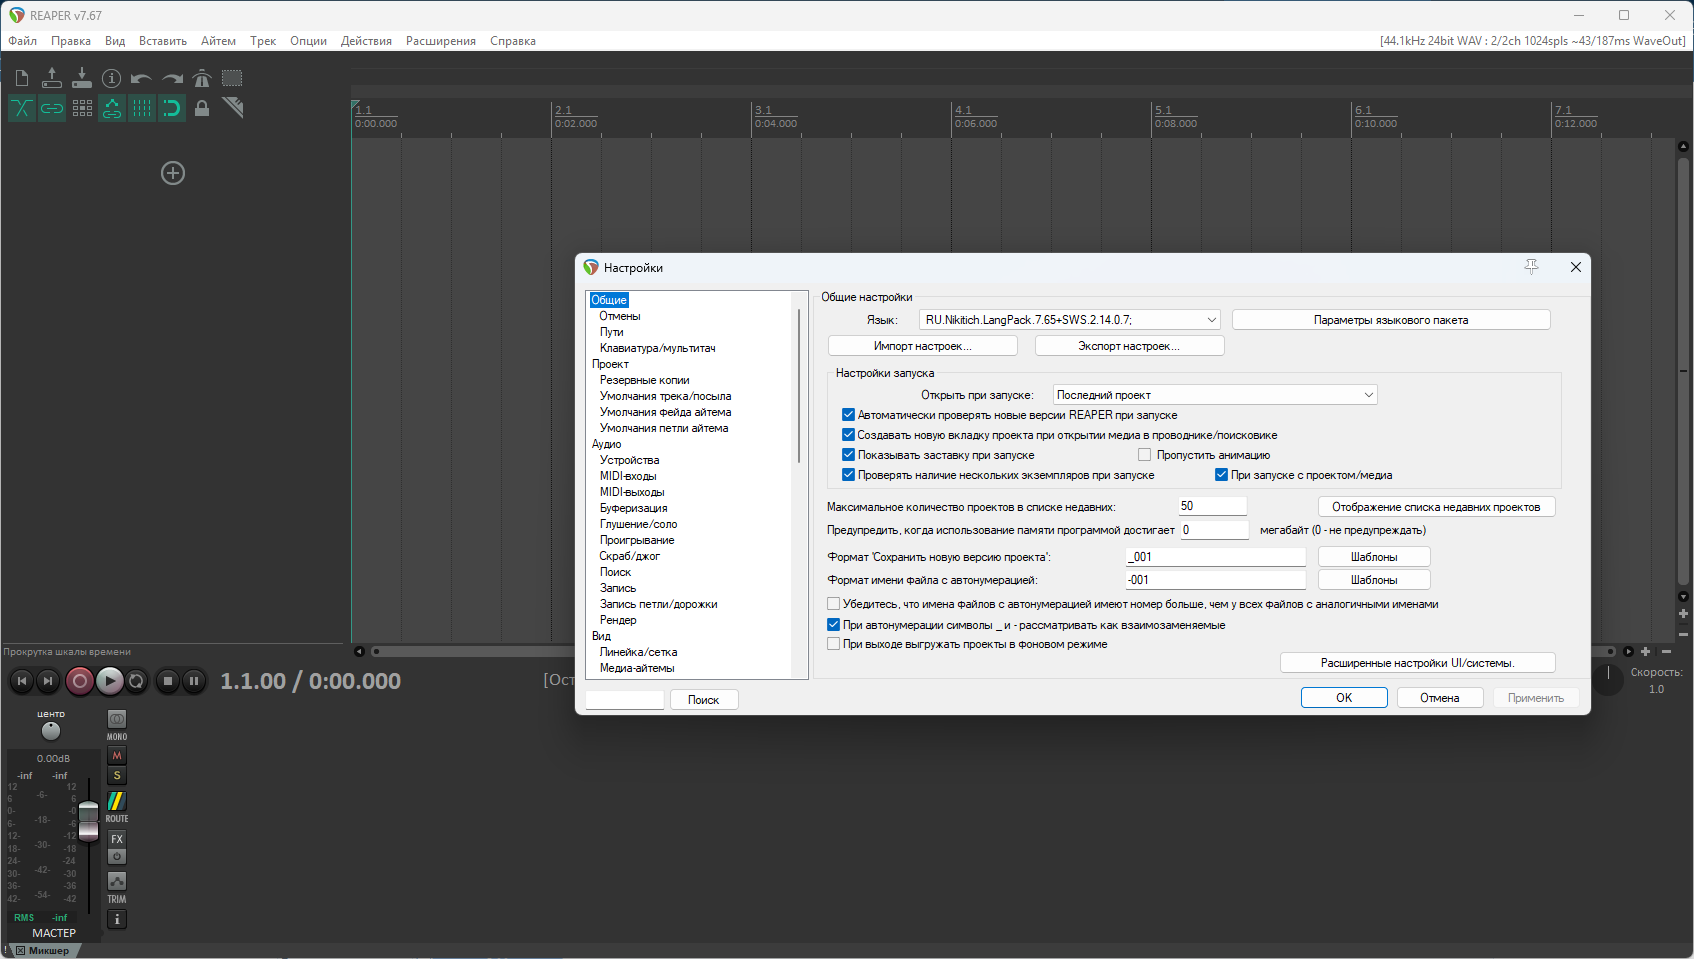Image resolution: width=1694 pixels, height=959 pixels.
Task: Click the add track plus icon
Action: [x=173, y=173]
